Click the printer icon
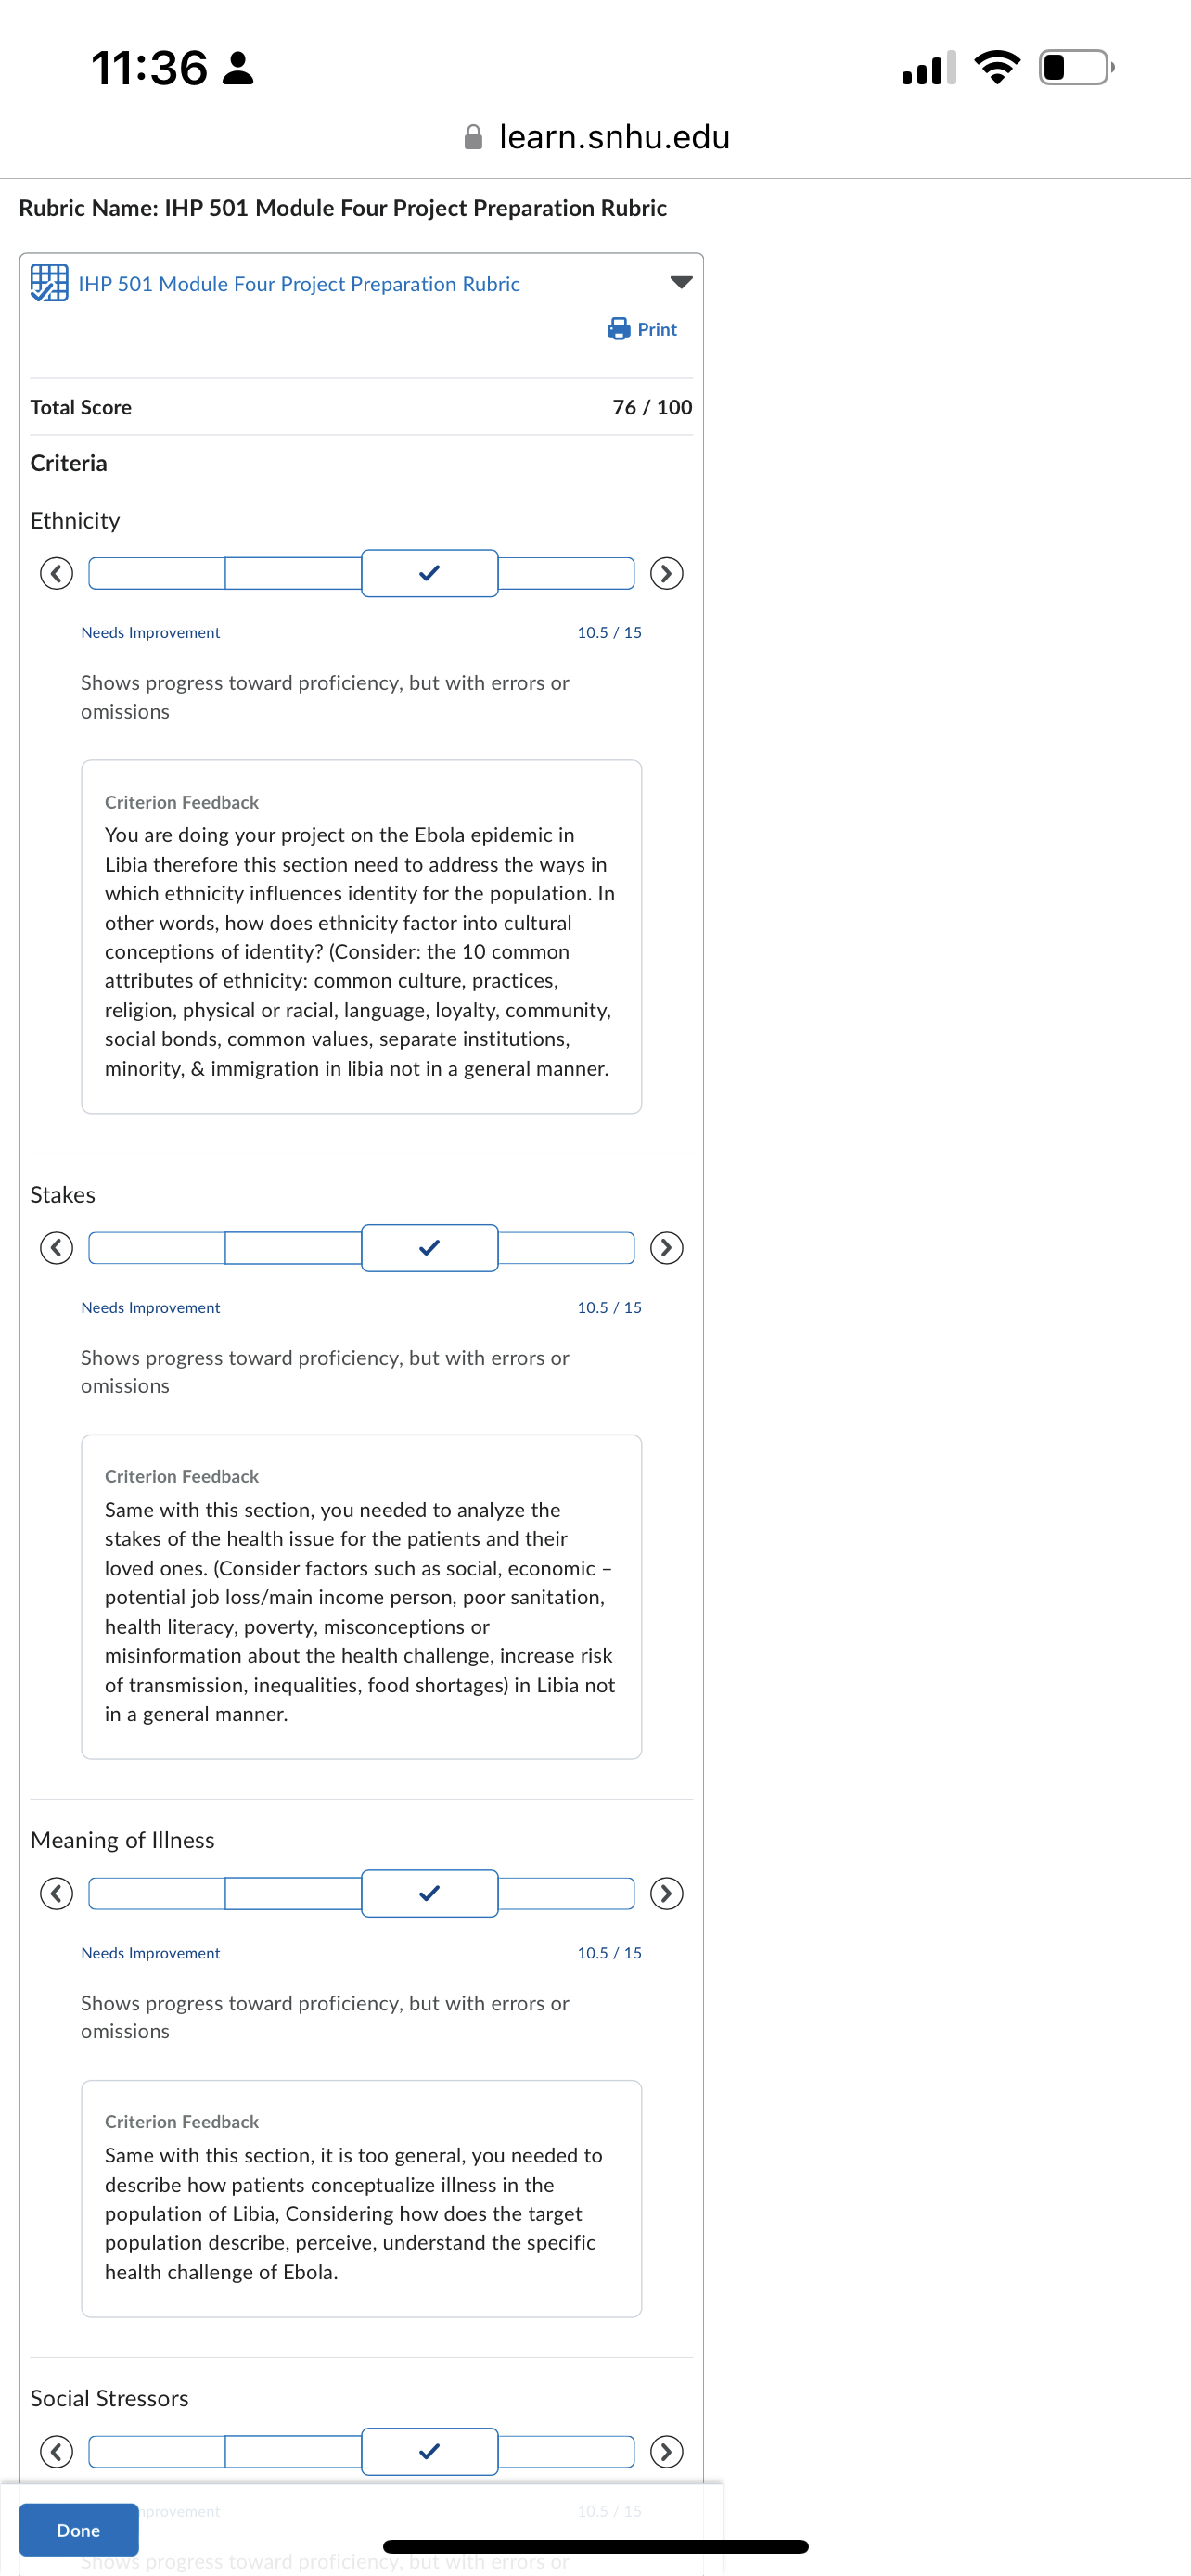The width and height of the screenshot is (1191, 2576). coord(619,329)
